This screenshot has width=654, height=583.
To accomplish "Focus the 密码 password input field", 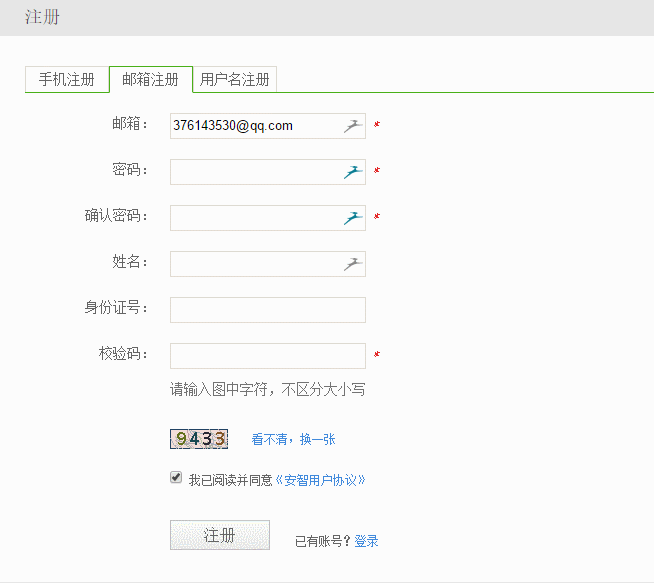I will tap(255, 172).
